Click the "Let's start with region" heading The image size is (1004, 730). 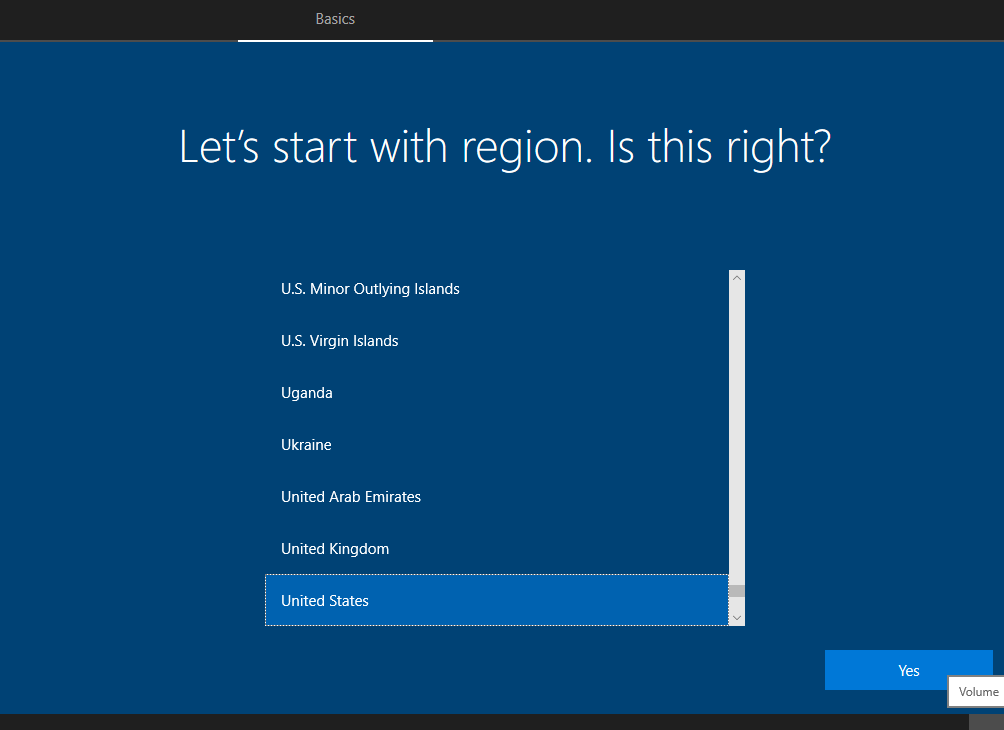click(505, 147)
